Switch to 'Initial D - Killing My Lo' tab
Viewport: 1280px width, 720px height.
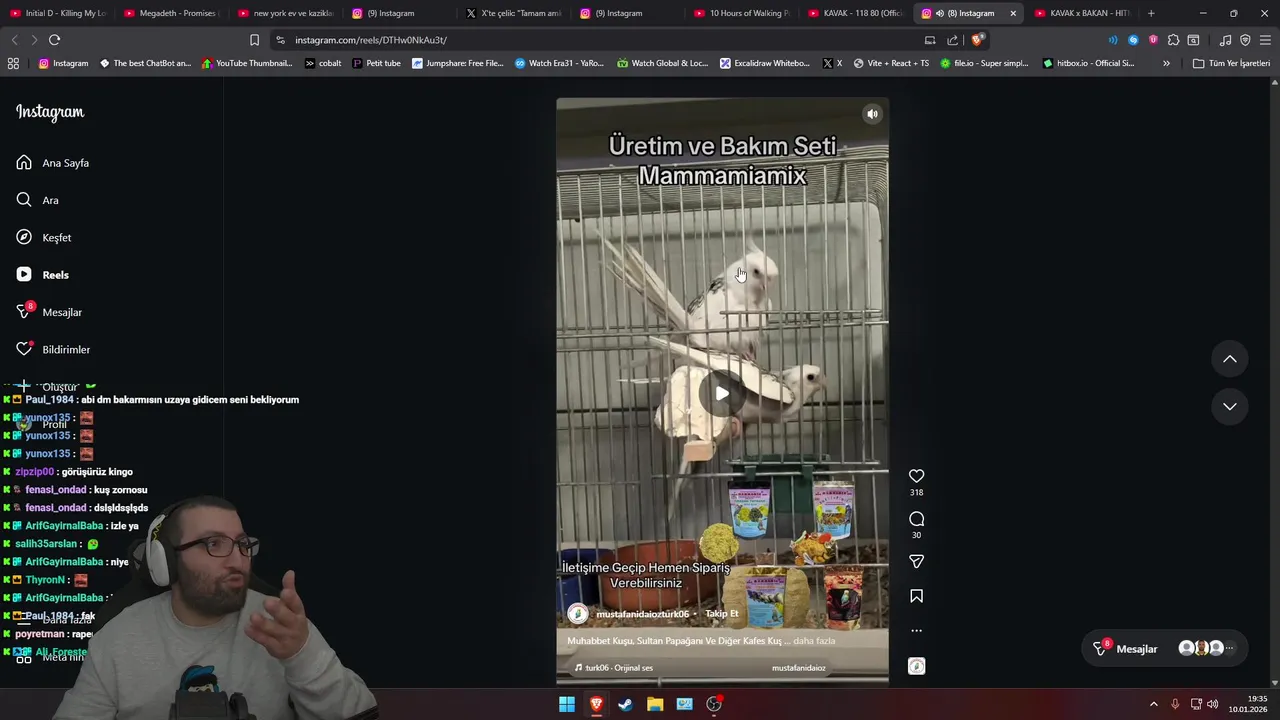click(x=58, y=13)
